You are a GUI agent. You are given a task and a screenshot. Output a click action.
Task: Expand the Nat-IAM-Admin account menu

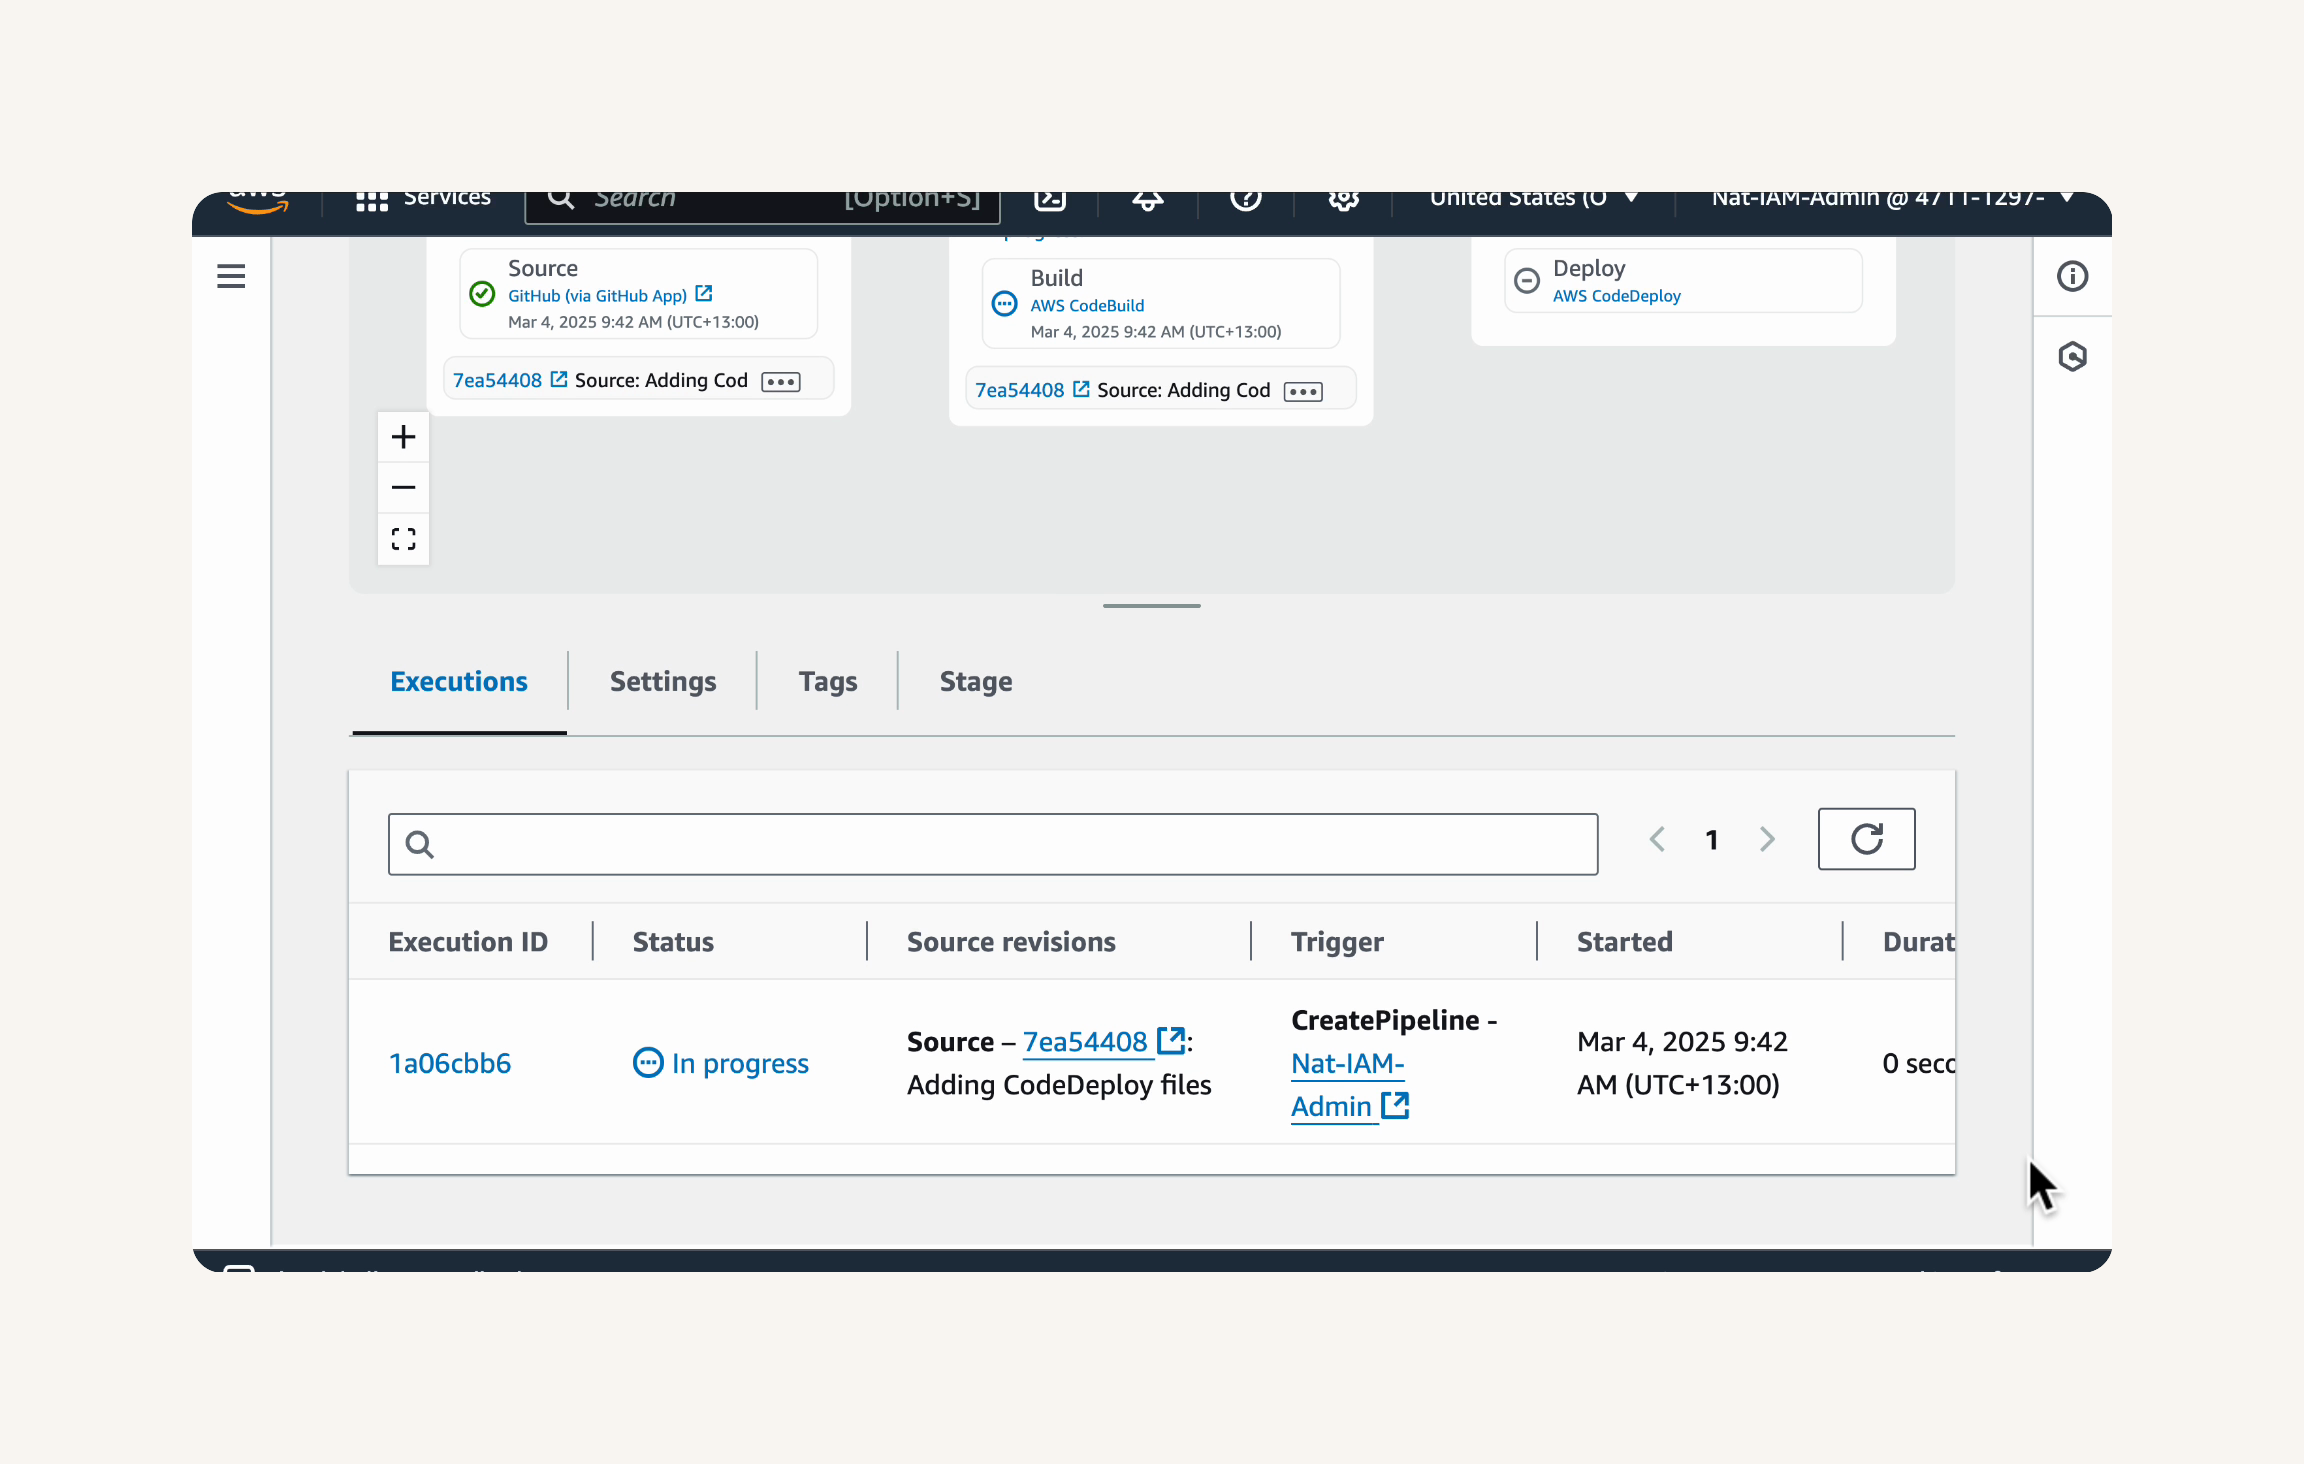(x=1892, y=199)
